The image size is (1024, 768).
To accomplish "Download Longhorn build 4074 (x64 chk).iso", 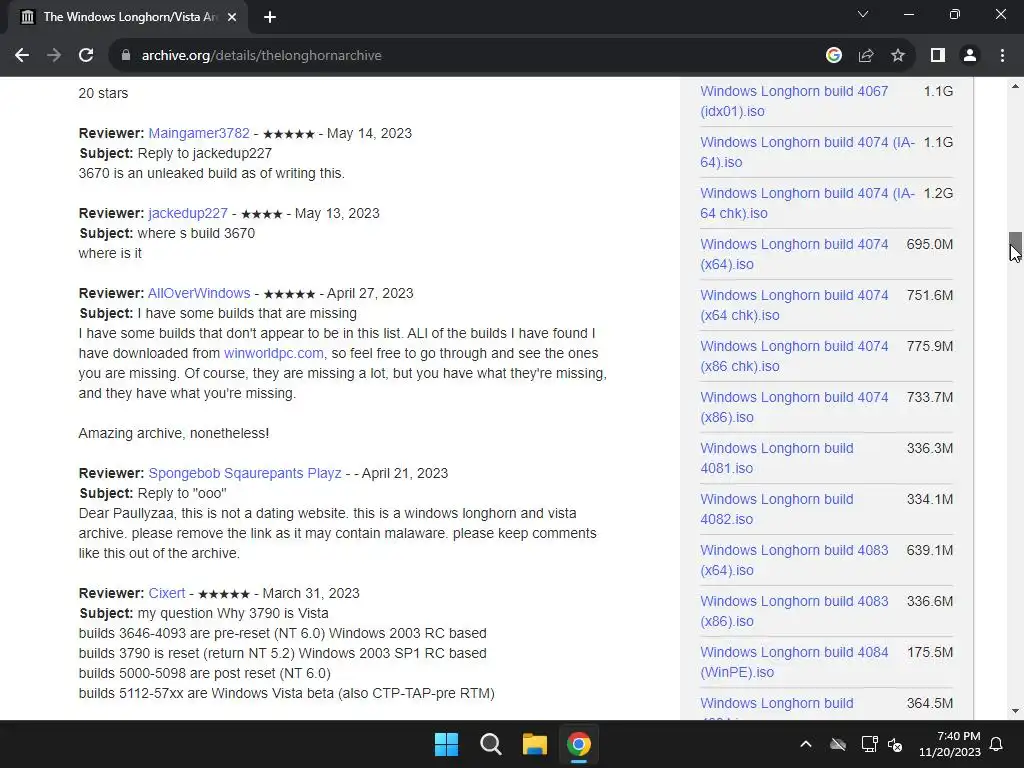I will tap(794, 305).
